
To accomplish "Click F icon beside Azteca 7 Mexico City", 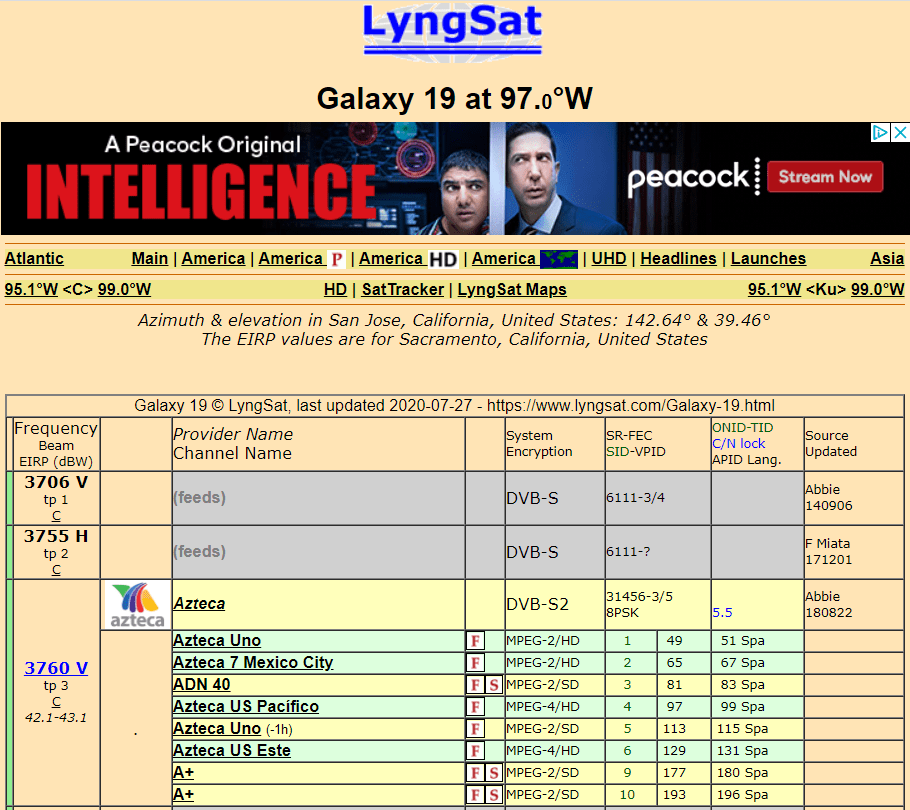I will (475, 663).
